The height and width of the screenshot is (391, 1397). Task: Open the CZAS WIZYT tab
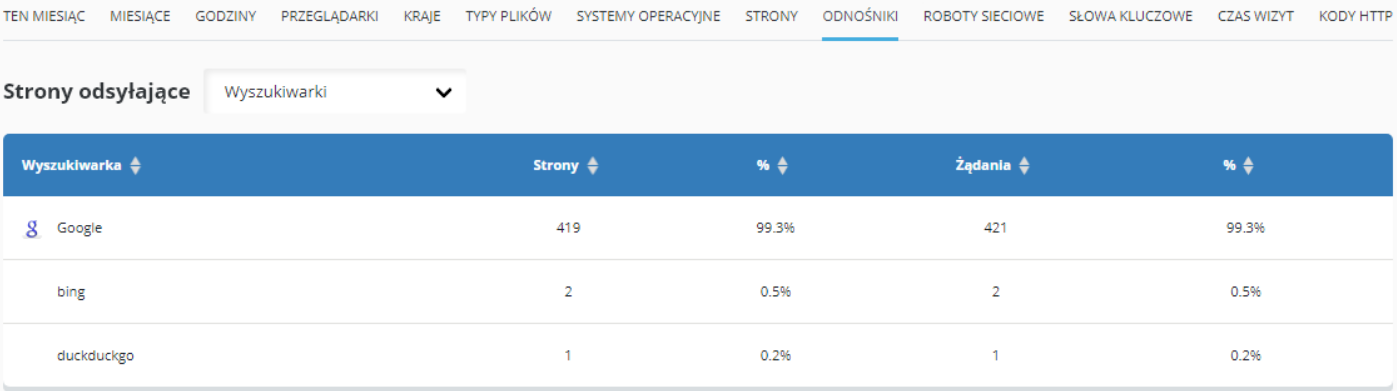1256,17
